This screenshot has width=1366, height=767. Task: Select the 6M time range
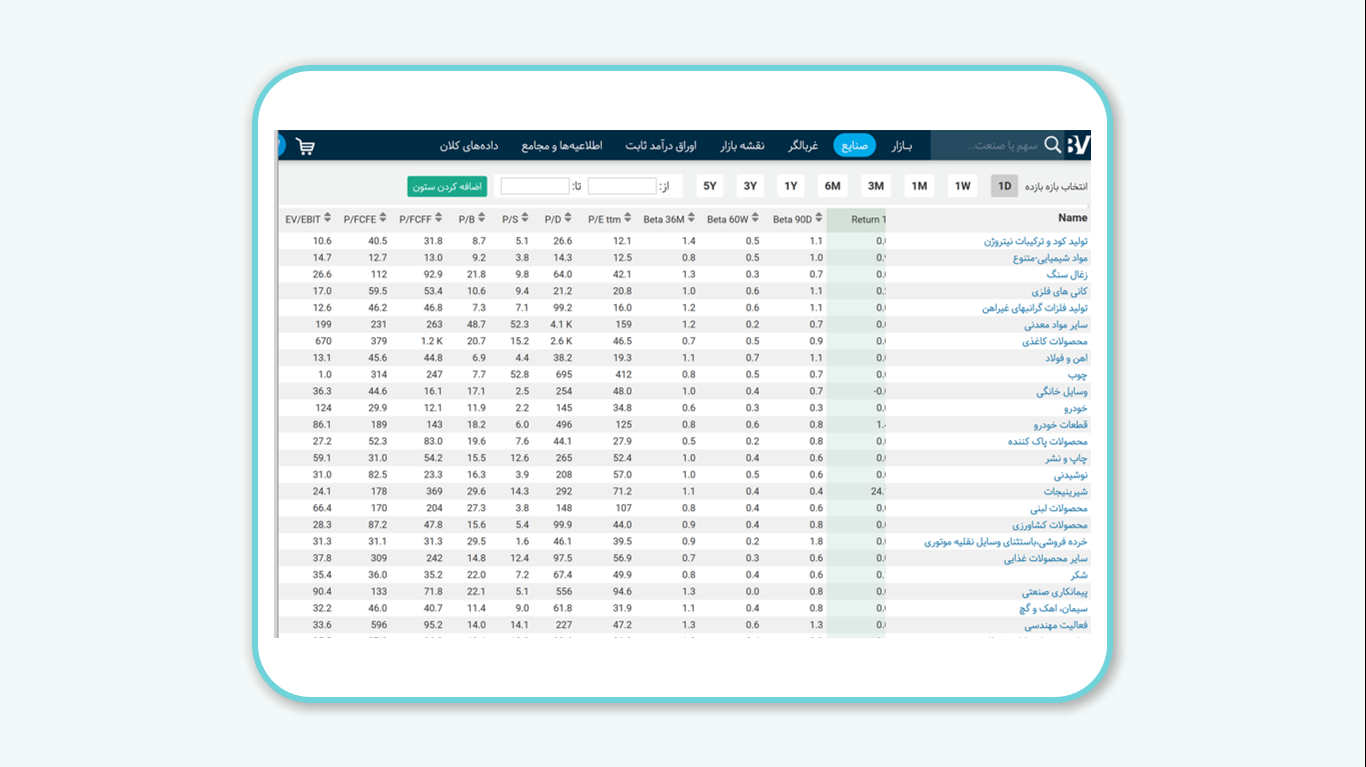coord(832,186)
